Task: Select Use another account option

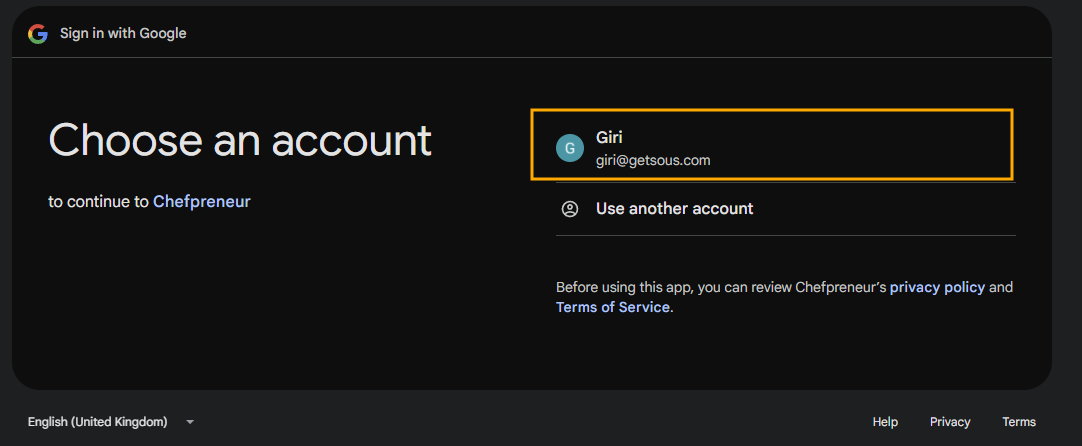Action: click(785, 209)
